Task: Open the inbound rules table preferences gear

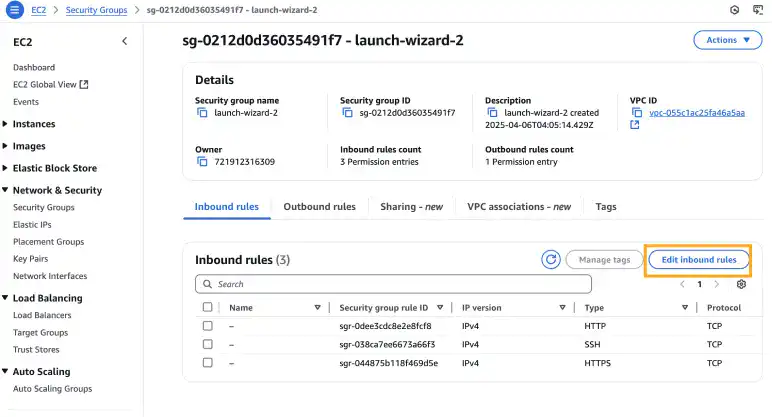Action: point(741,284)
